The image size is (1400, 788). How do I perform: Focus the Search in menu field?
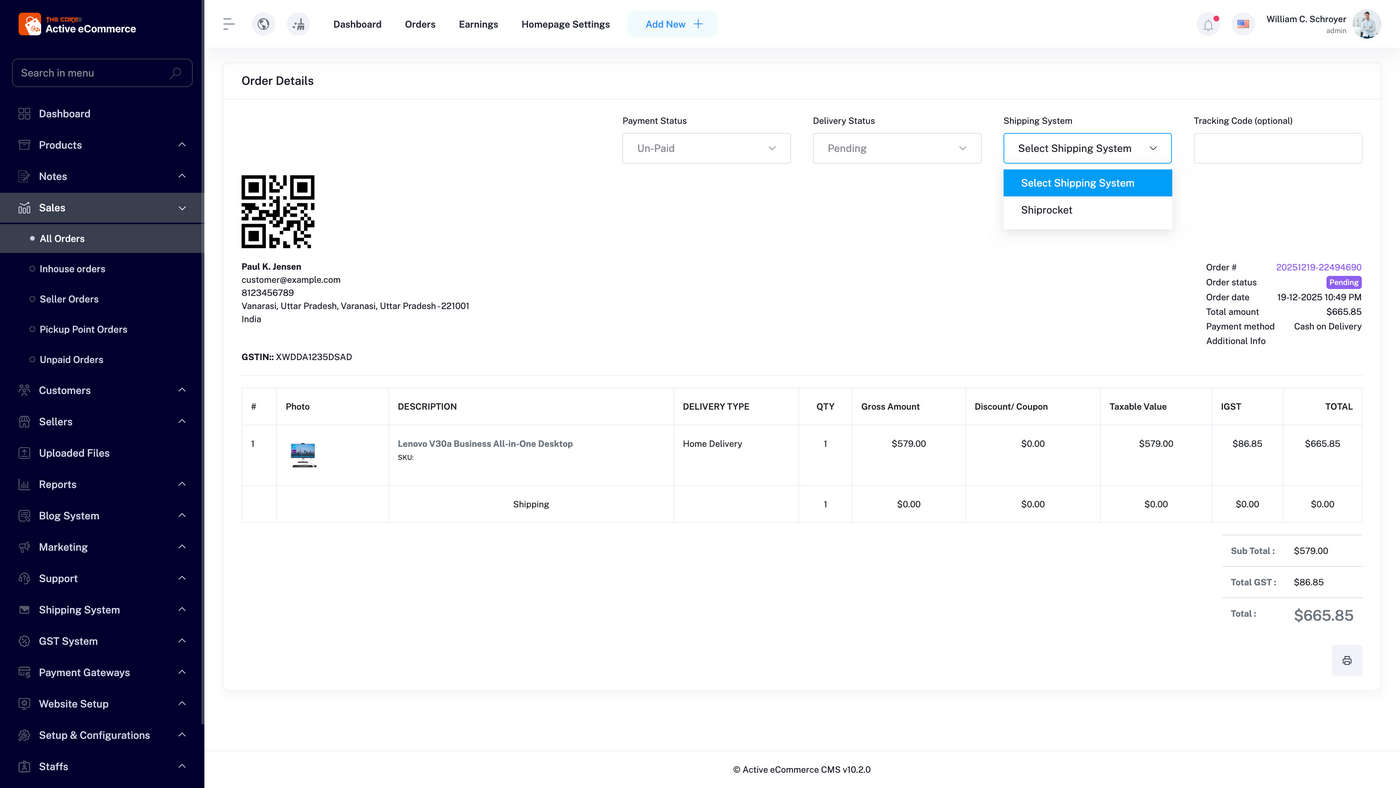click(x=102, y=73)
